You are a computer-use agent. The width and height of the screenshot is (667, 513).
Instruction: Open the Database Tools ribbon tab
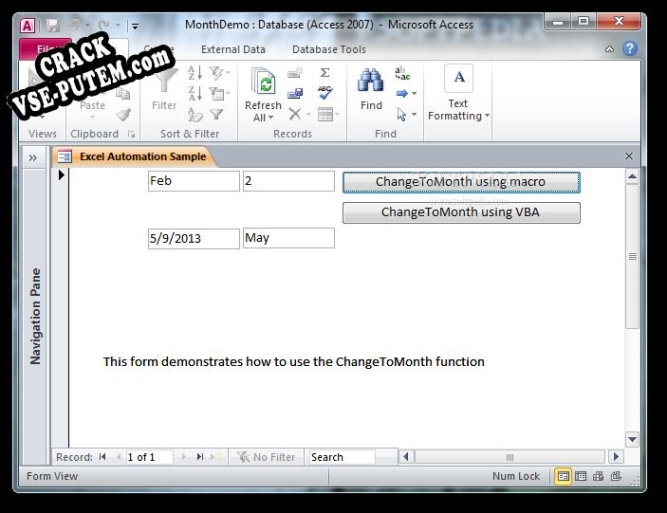point(329,49)
